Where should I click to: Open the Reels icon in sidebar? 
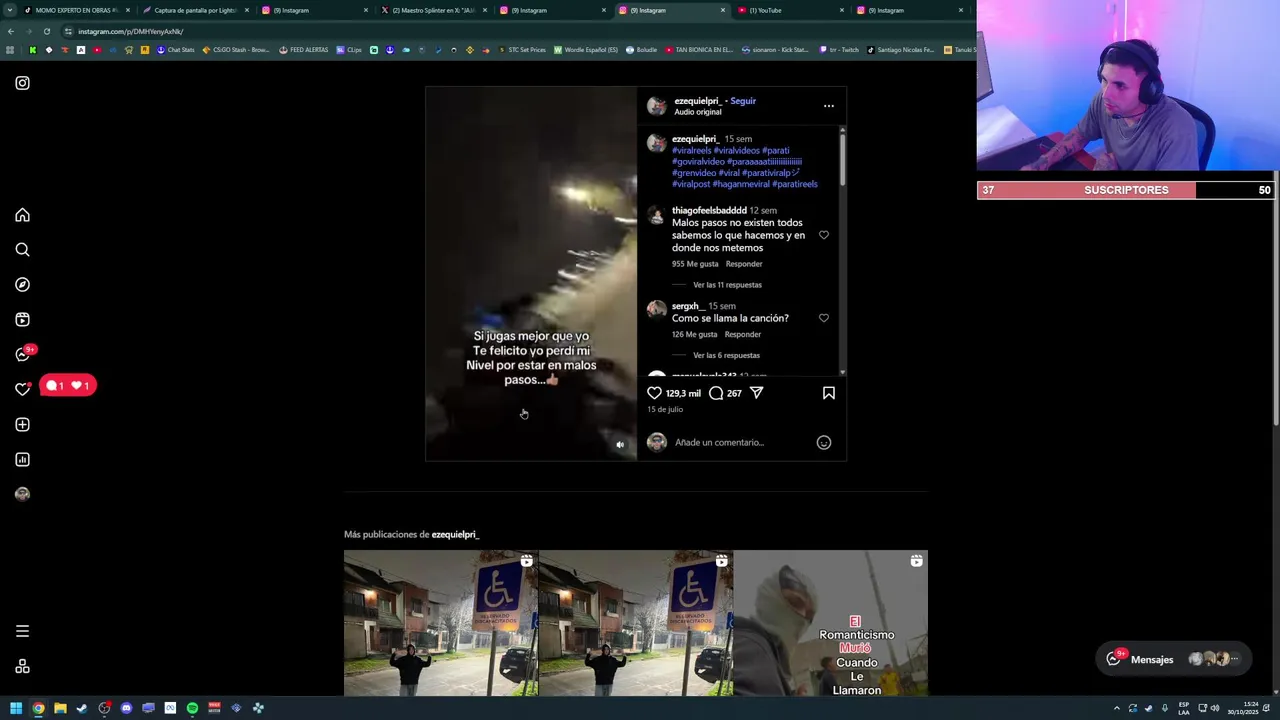[x=22, y=320]
